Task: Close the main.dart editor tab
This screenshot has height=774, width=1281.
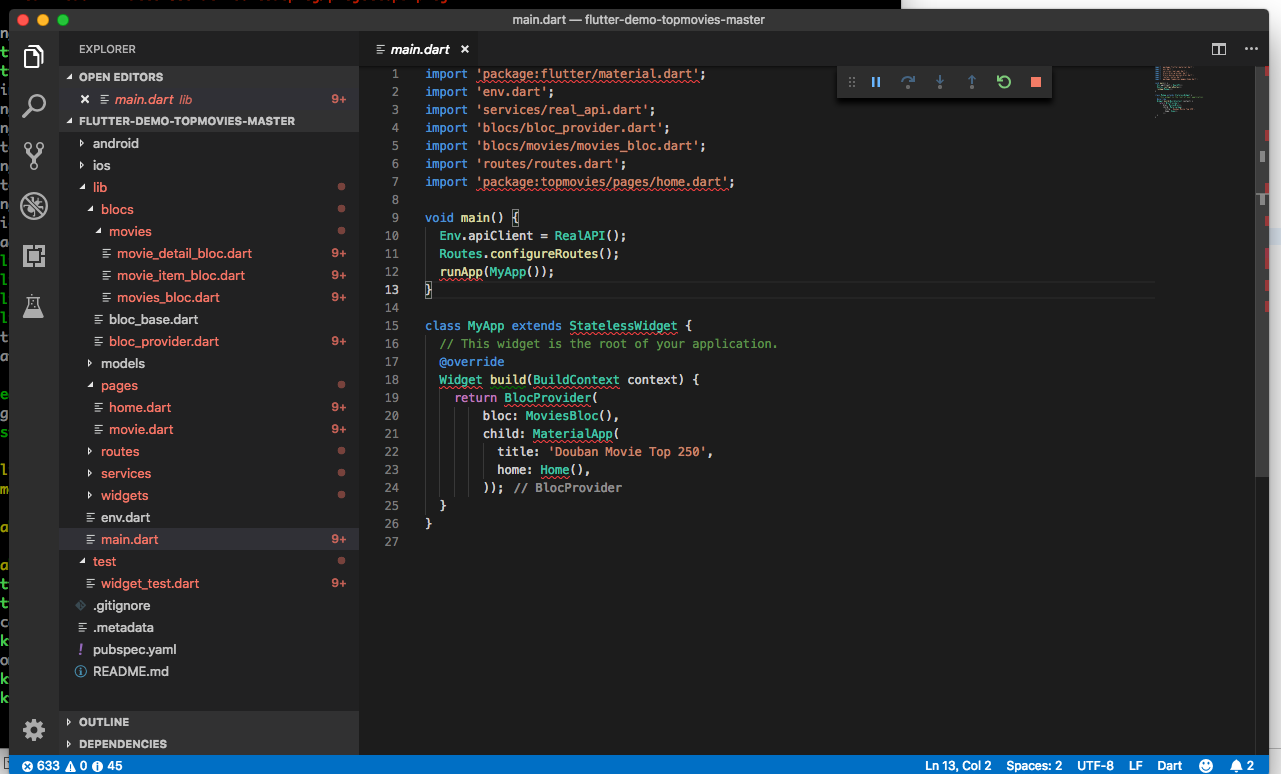Action: [465, 49]
